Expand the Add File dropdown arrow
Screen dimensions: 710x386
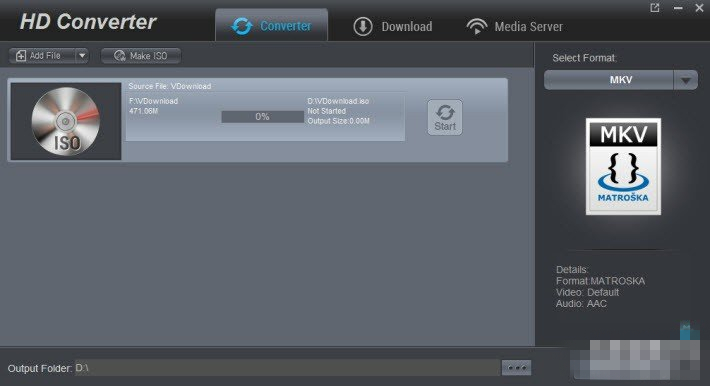click(x=82, y=56)
